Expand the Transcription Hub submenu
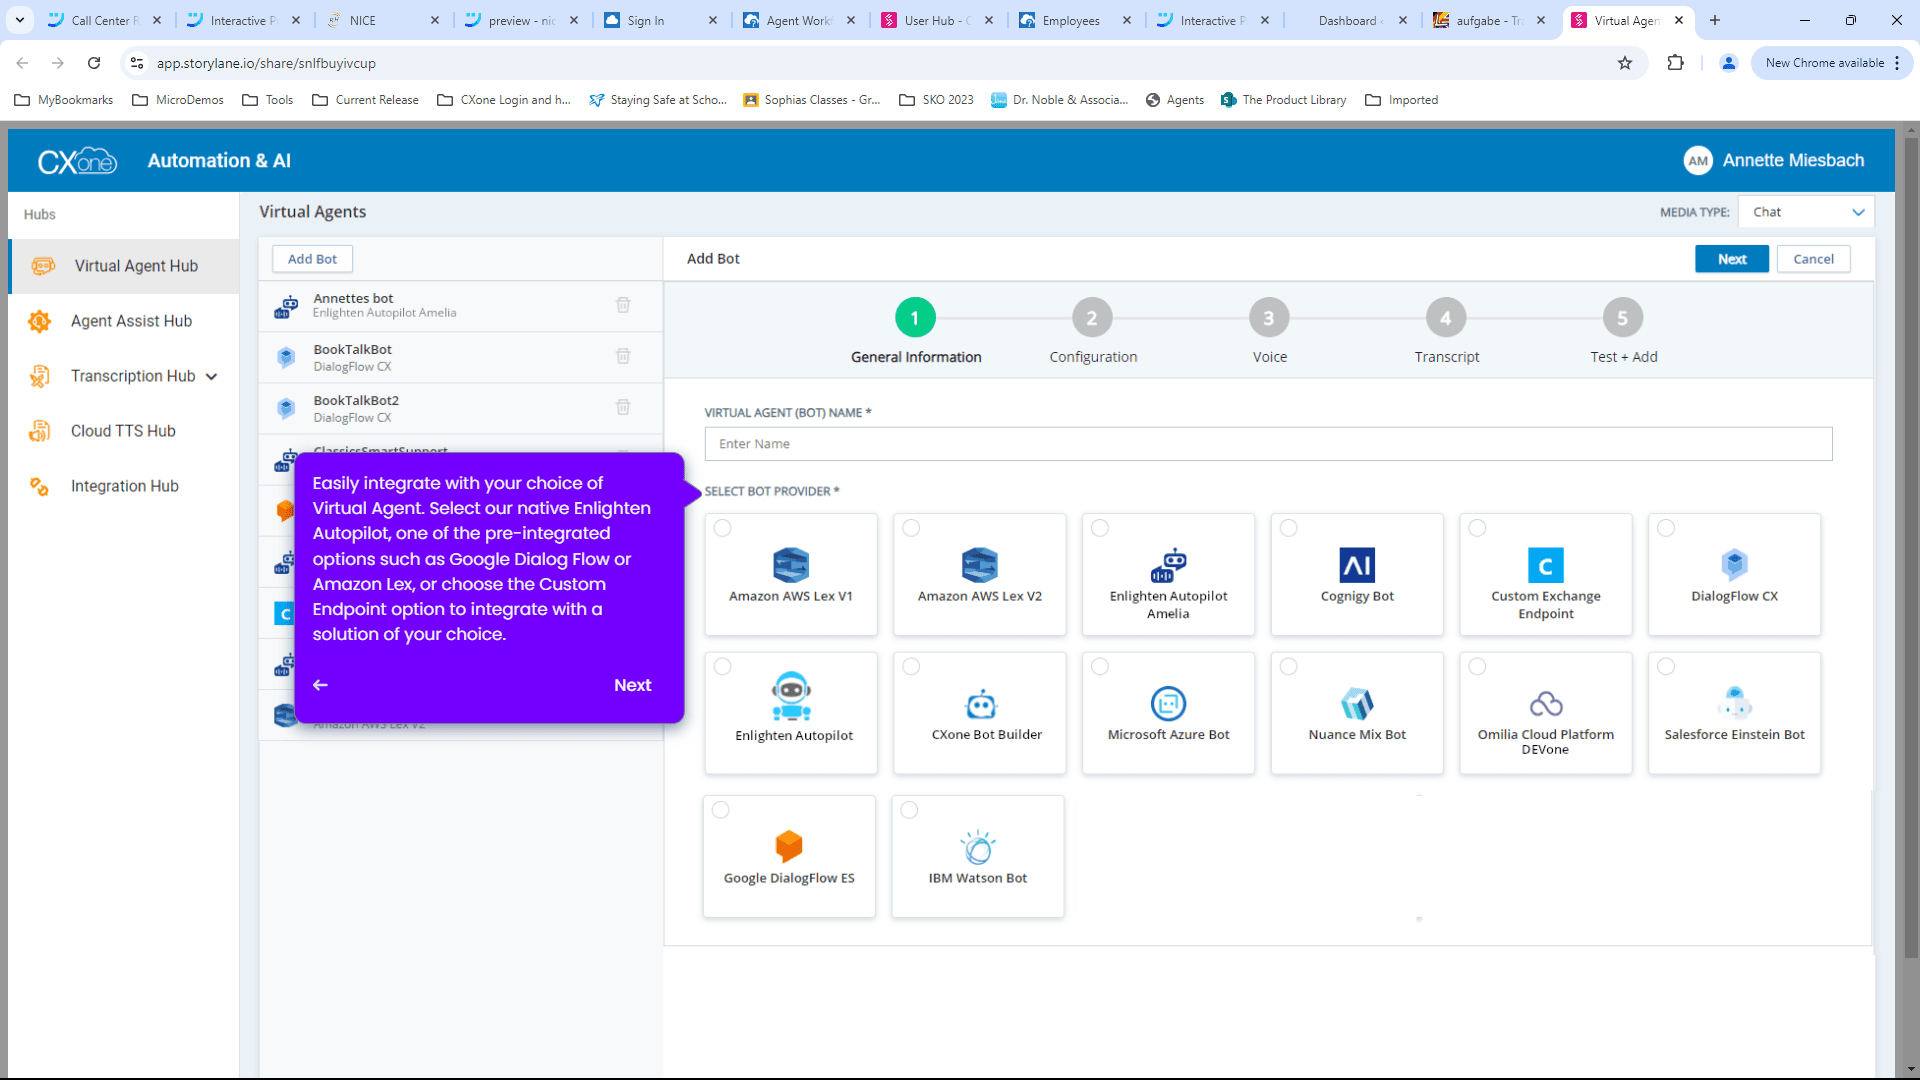Viewport: 1920px width, 1080px height. pos(211,377)
